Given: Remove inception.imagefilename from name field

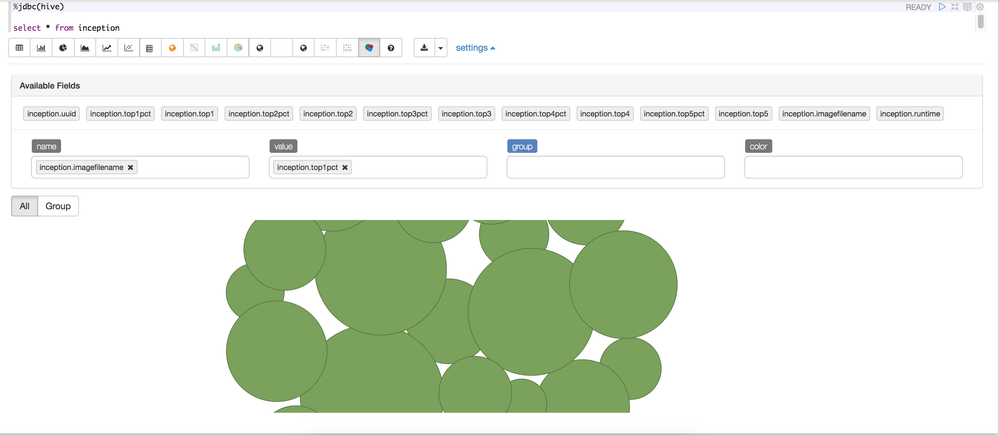Looking at the screenshot, I should point(131,168).
